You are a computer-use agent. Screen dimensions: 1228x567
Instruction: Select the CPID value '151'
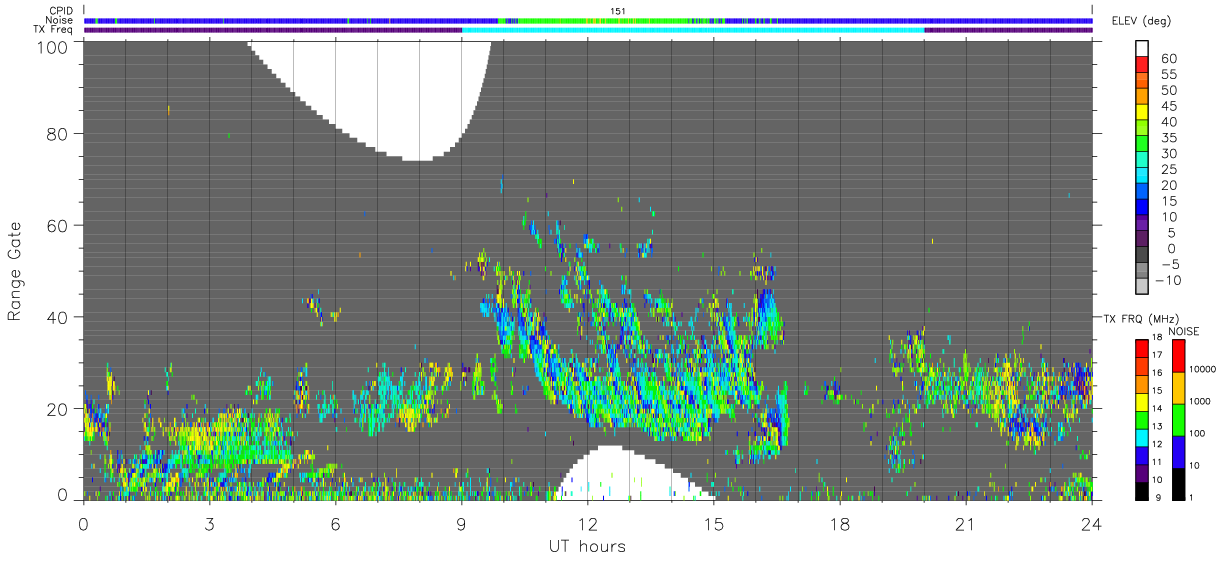[x=617, y=11]
